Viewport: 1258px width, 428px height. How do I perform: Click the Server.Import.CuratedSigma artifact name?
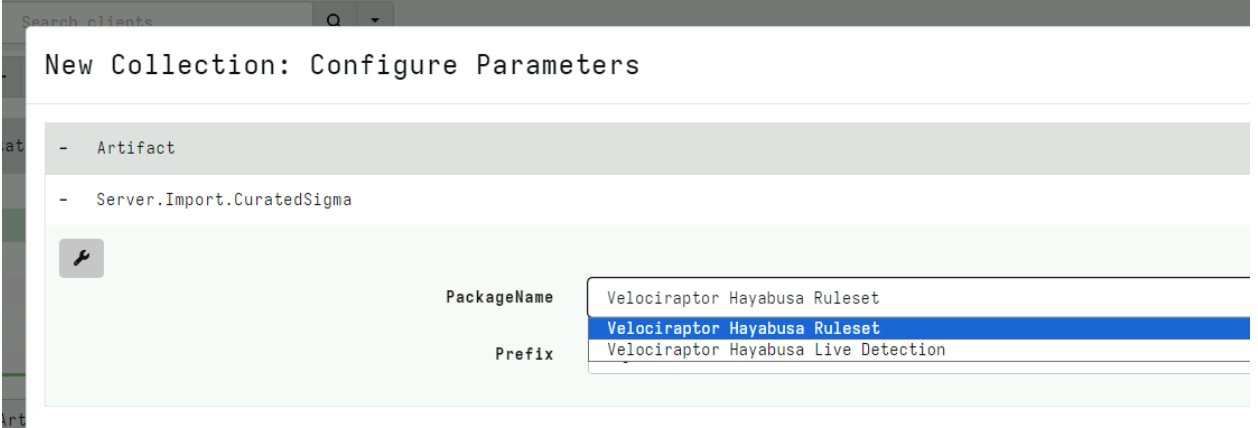[x=223, y=200]
